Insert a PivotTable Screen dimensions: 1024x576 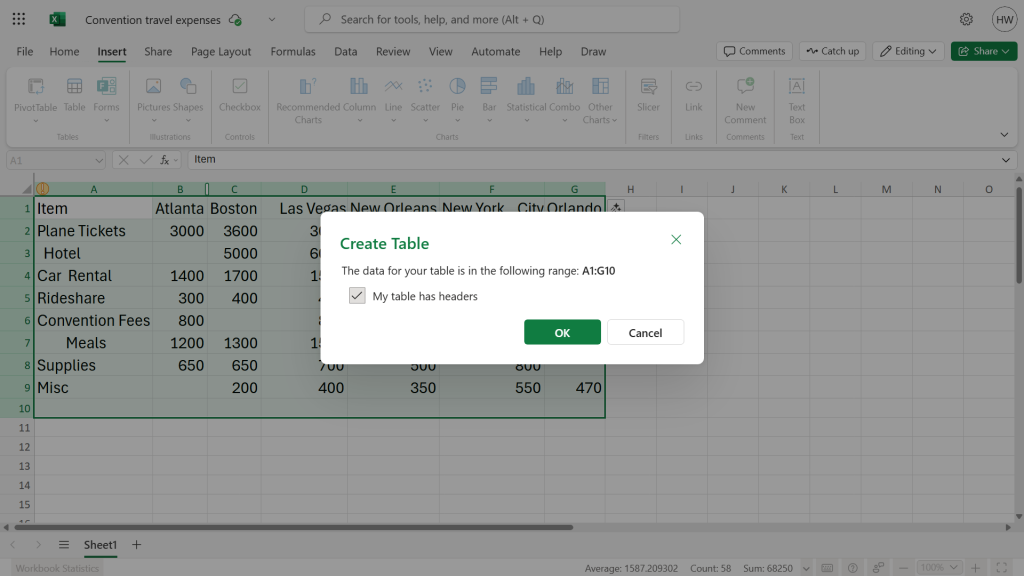[x=37, y=95]
